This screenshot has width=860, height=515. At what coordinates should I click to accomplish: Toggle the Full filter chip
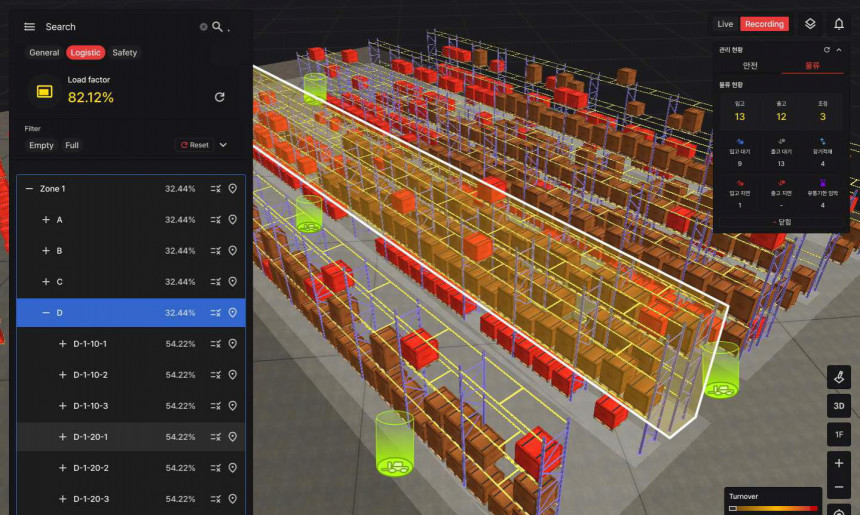point(72,145)
